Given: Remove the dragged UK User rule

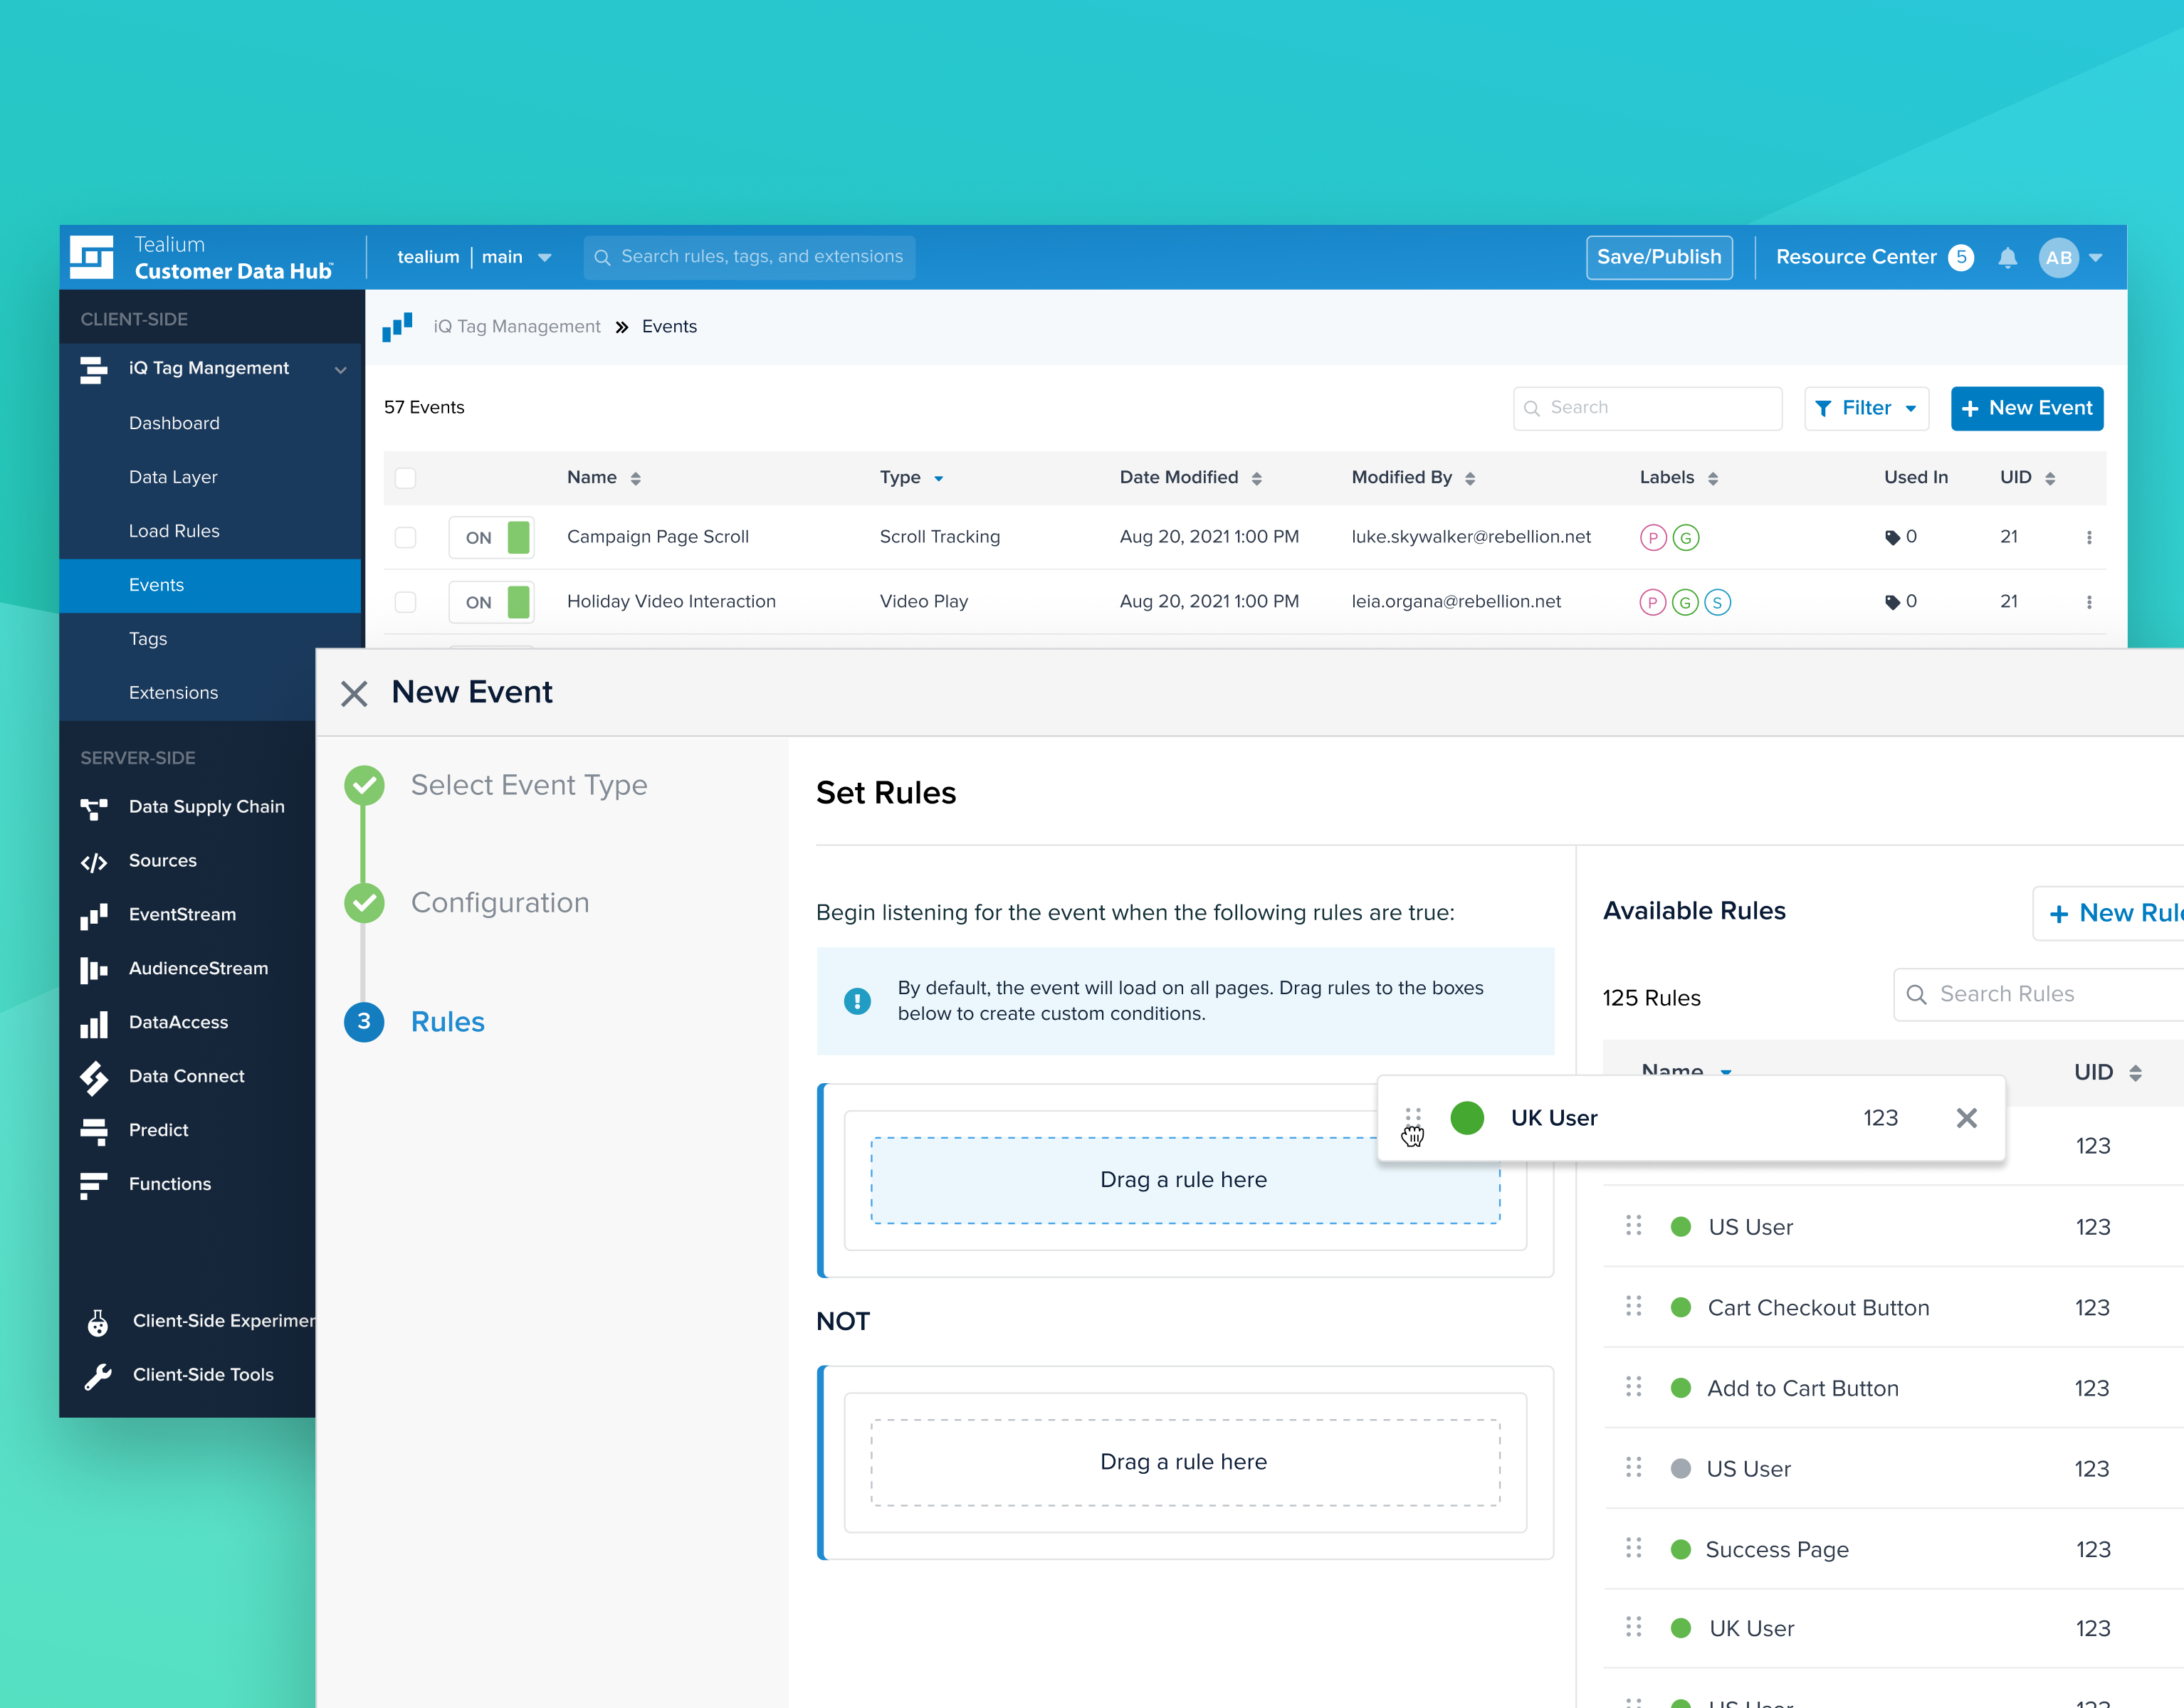Looking at the screenshot, I should 1966,1118.
